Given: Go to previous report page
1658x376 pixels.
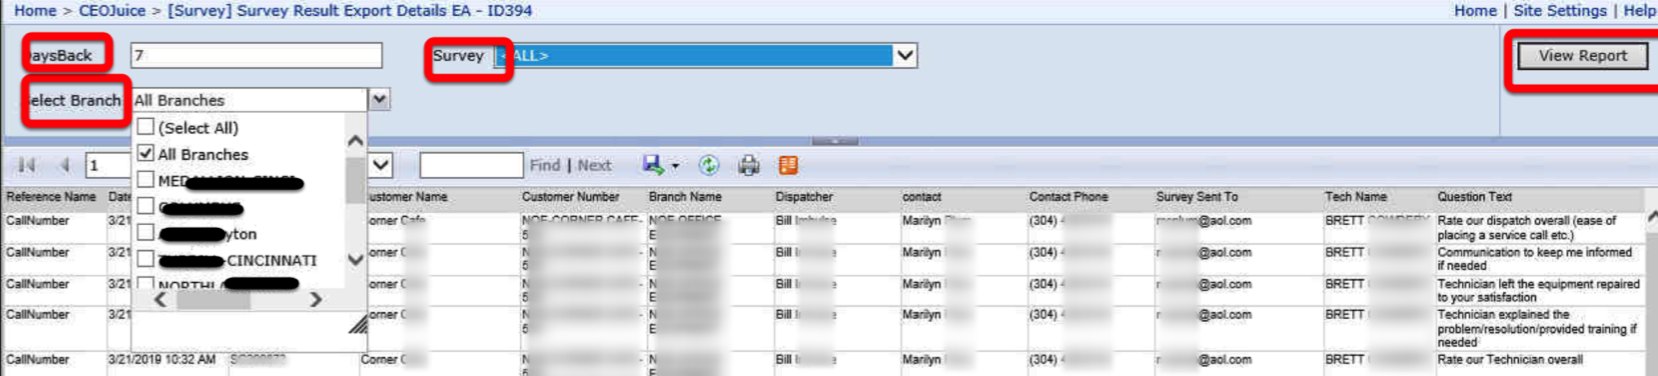Looking at the screenshot, I should (x=64, y=165).
